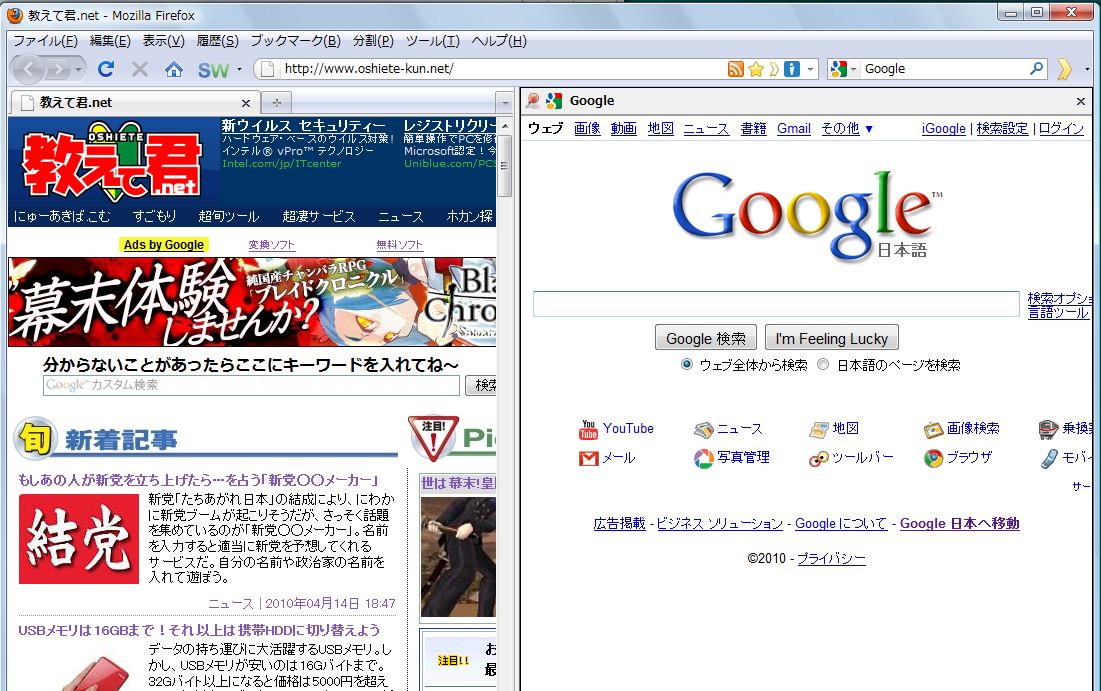Click the page identity icon in address bar
The height and width of the screenshot is (691, 1101).
click(267, 69)
